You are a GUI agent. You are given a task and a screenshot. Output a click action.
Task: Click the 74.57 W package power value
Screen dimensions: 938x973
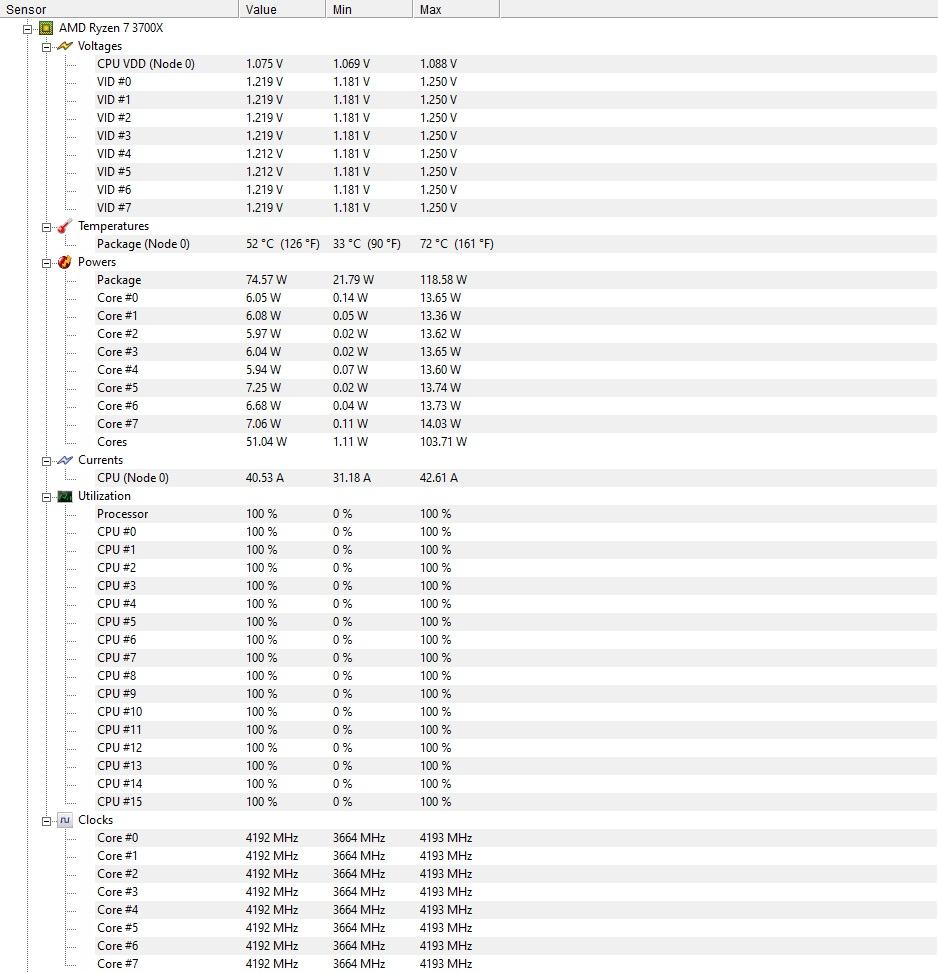[x=266, y=280]
